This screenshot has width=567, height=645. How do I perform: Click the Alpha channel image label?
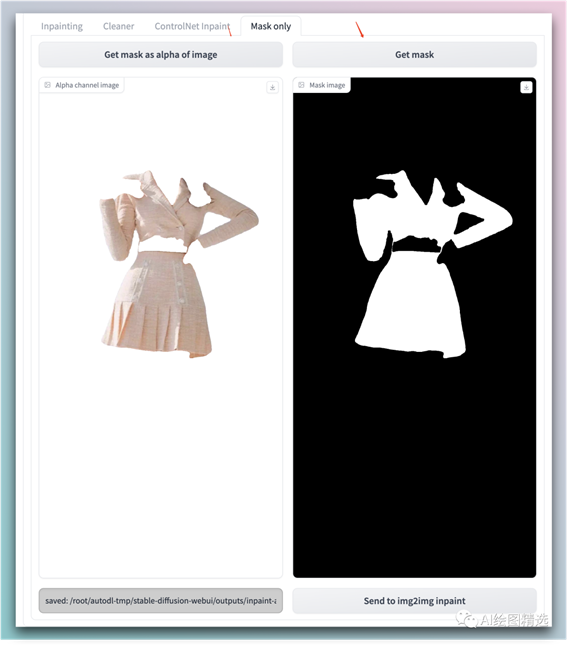(x=87, y=85)
